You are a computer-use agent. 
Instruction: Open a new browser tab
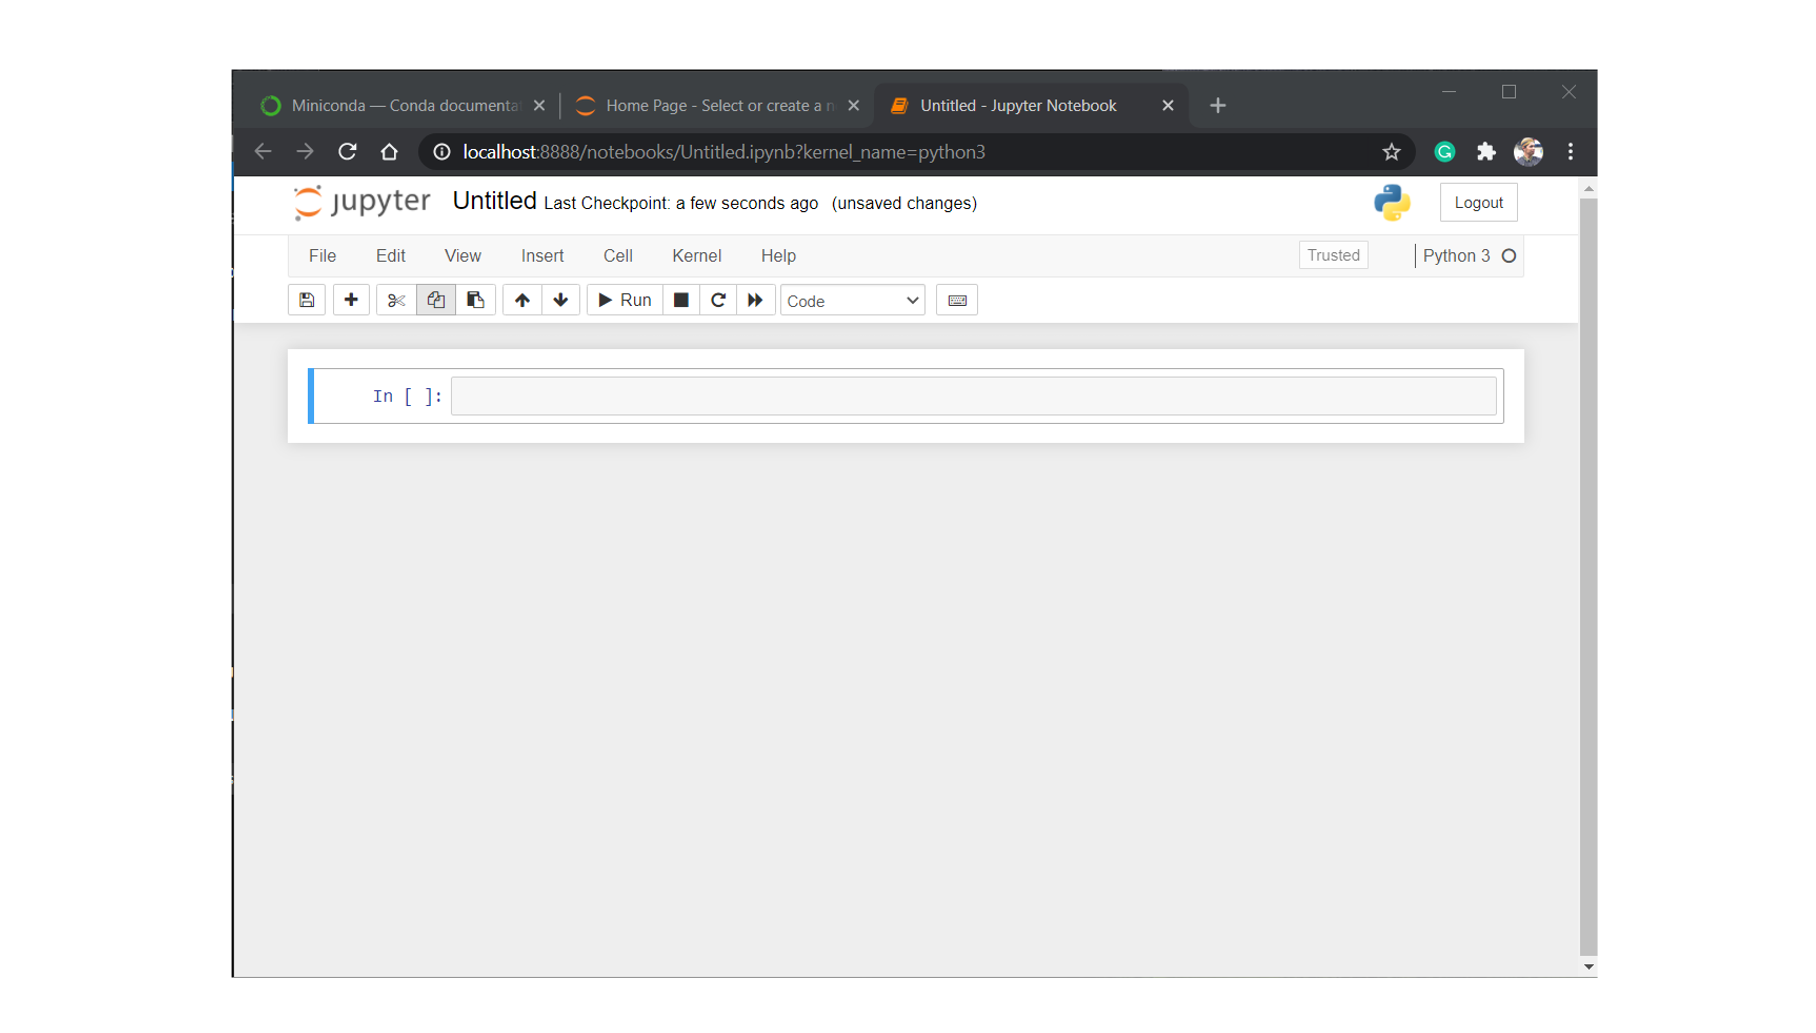click(x=1217, y=105)
